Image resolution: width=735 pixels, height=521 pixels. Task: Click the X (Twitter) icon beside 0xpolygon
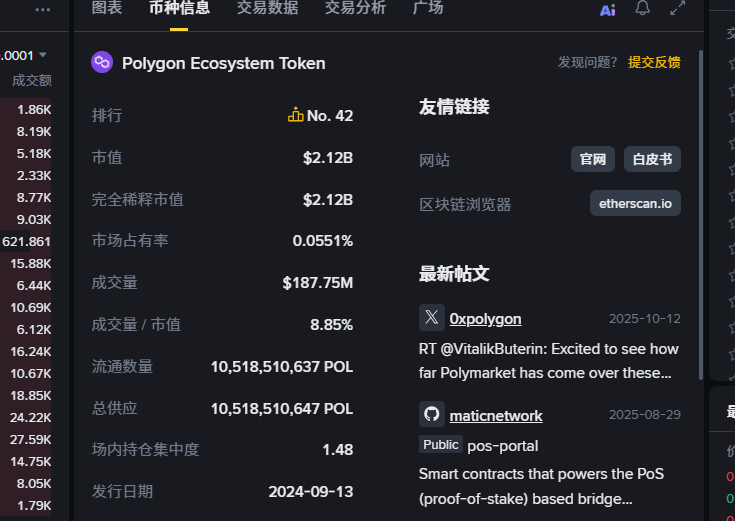coord(432,318)
